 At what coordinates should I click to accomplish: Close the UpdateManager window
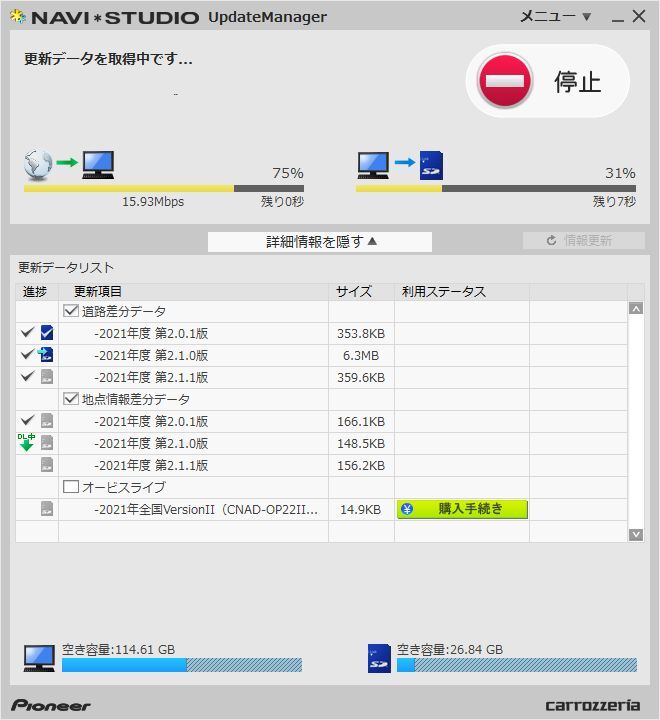(x=639, y=17)
